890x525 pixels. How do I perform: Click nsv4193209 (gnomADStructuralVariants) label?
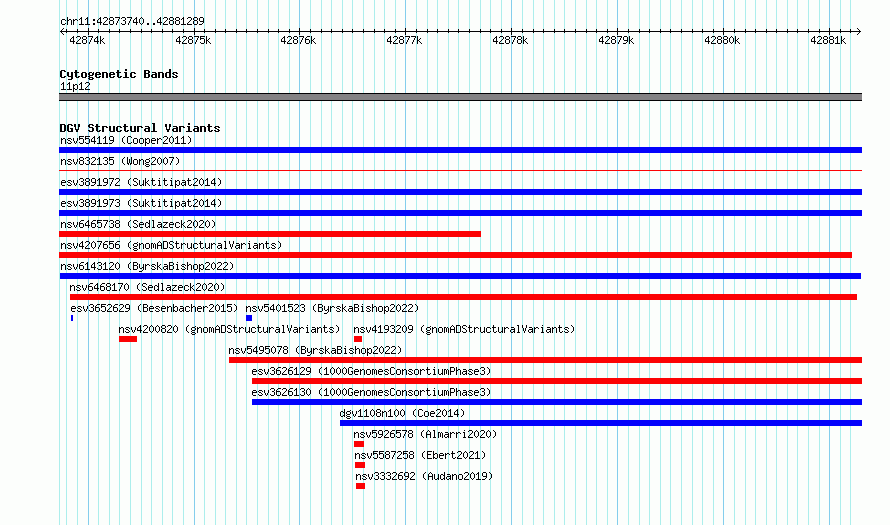(x=464, y=329)
